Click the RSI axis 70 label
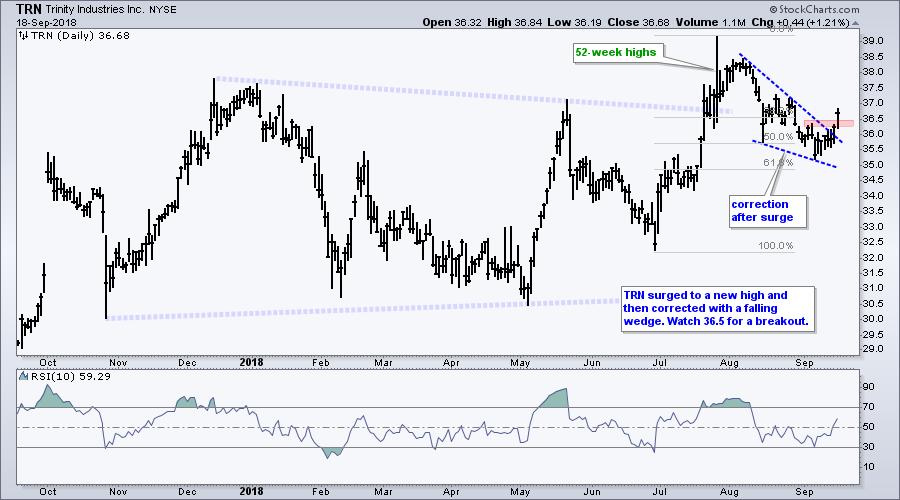 tap(868, 407)
